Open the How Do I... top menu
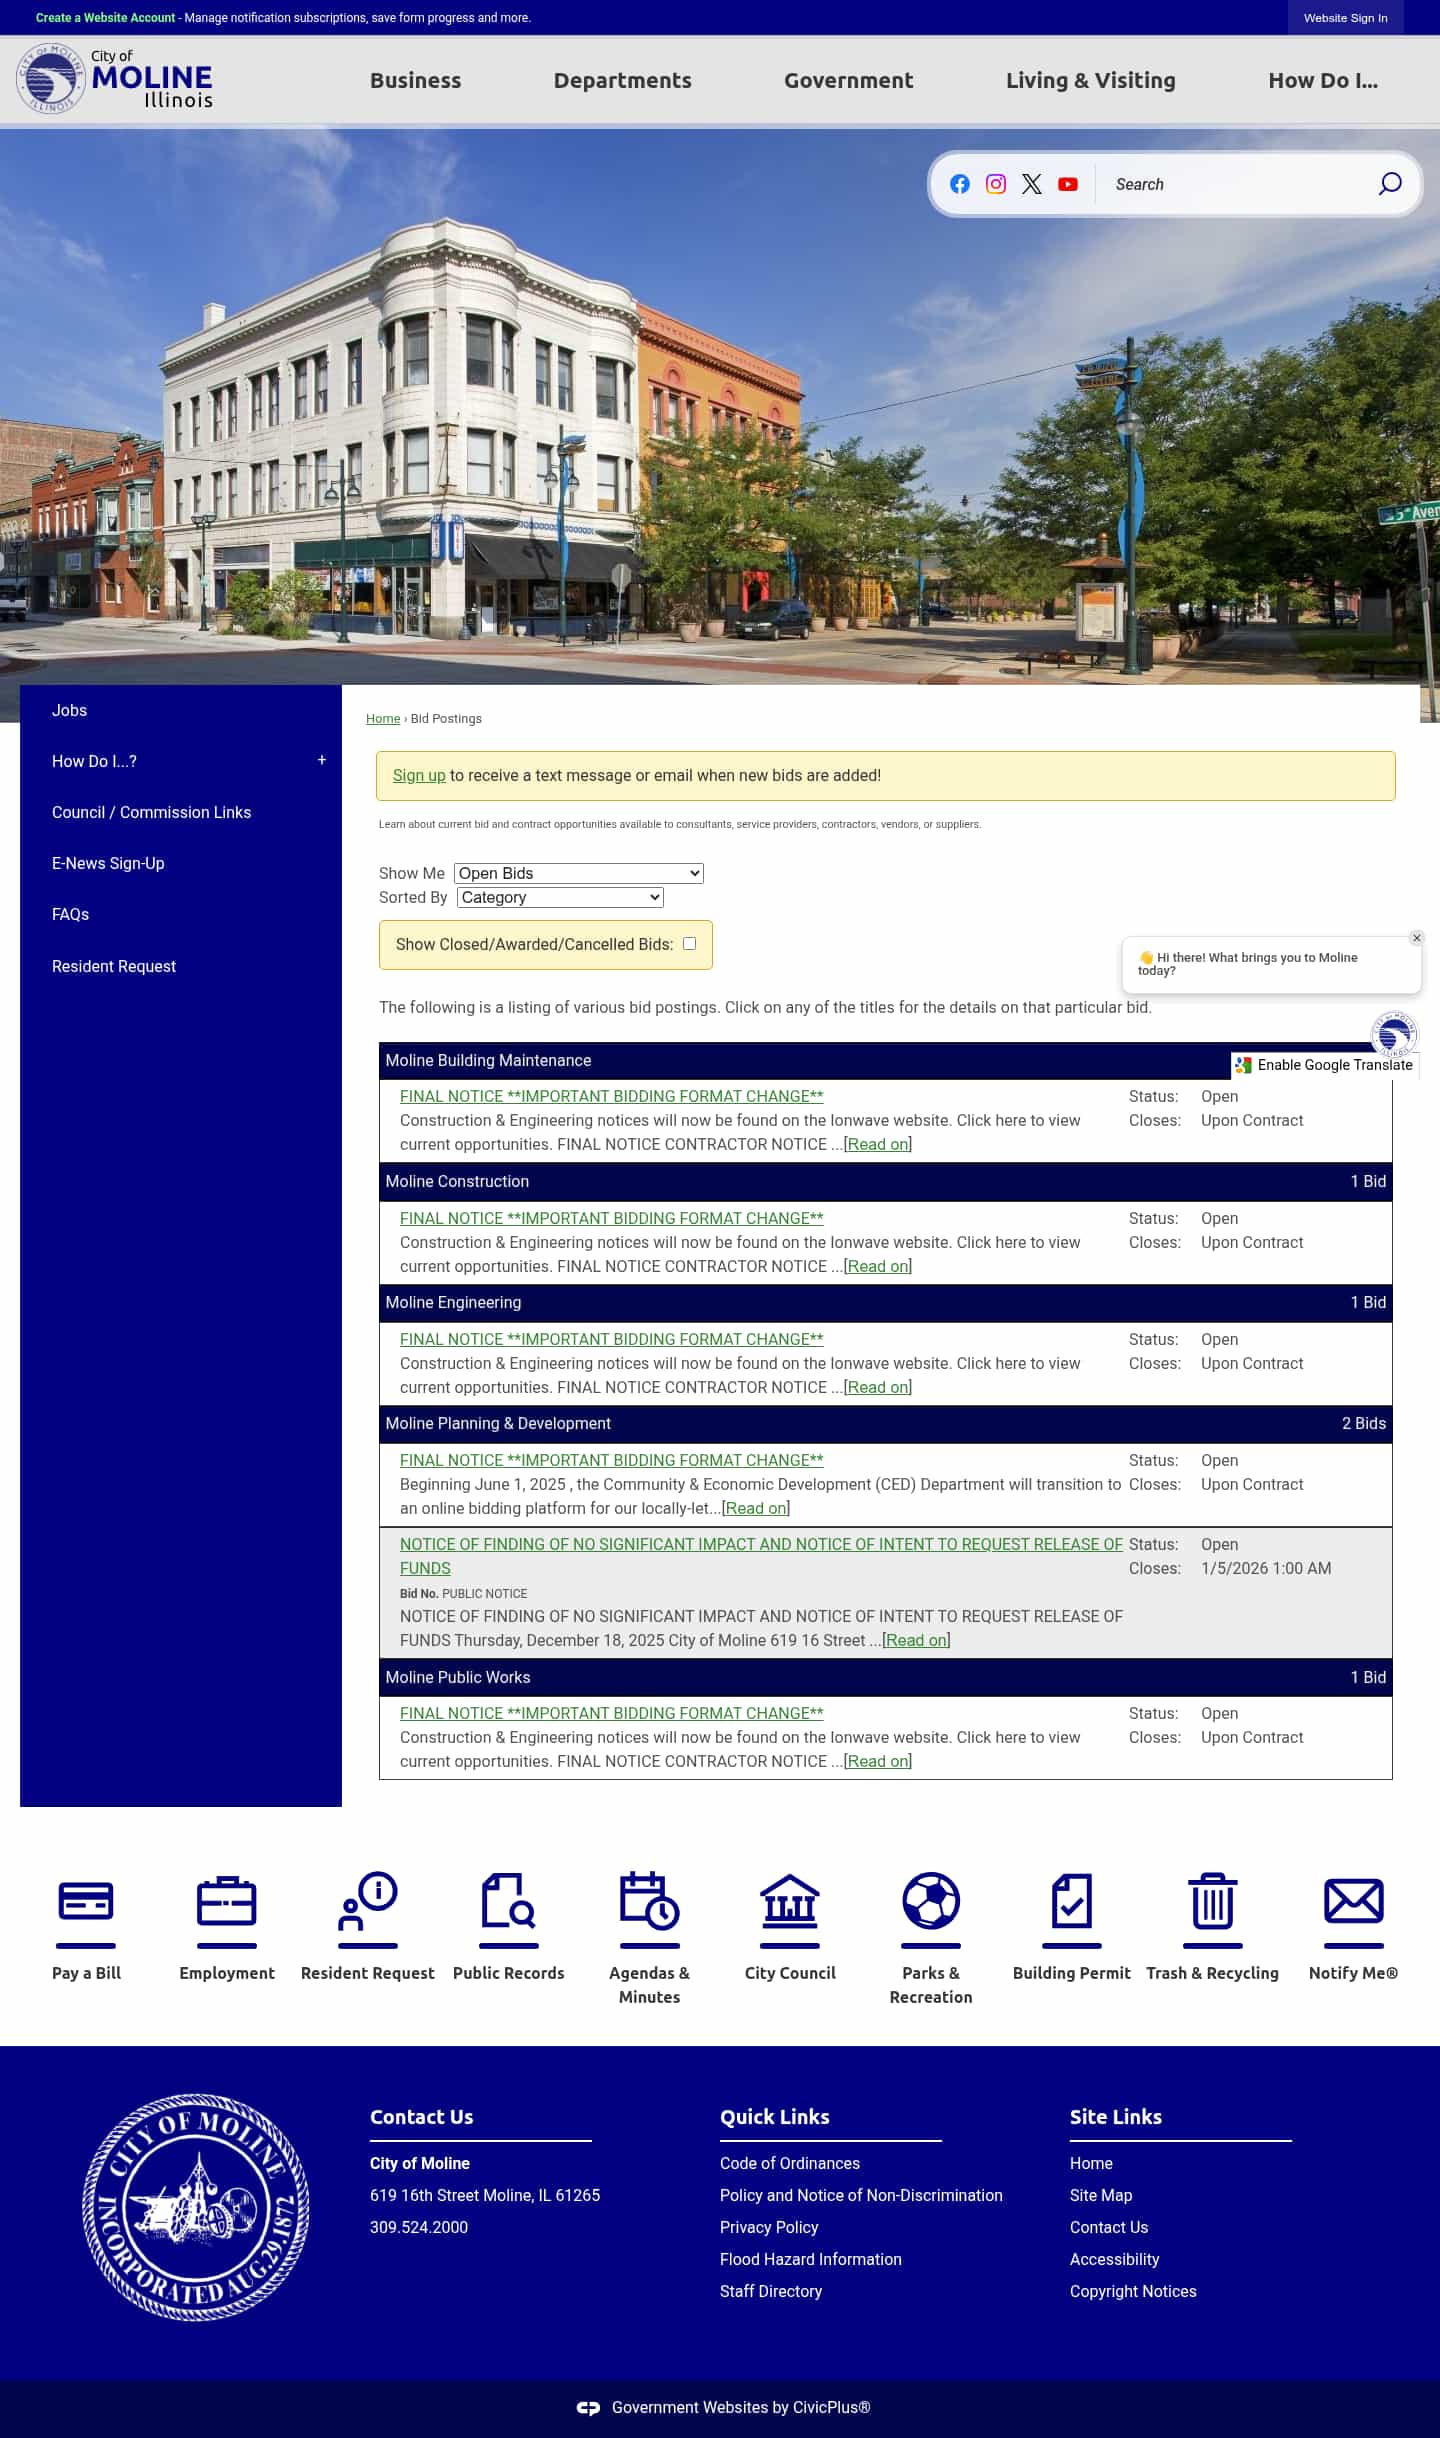The width and height of the screenshot is (1440, 2438). tap(1323, 80)
